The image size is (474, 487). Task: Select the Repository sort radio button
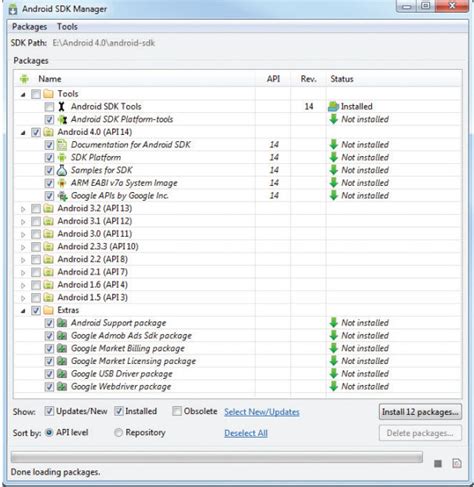point(118,433)
